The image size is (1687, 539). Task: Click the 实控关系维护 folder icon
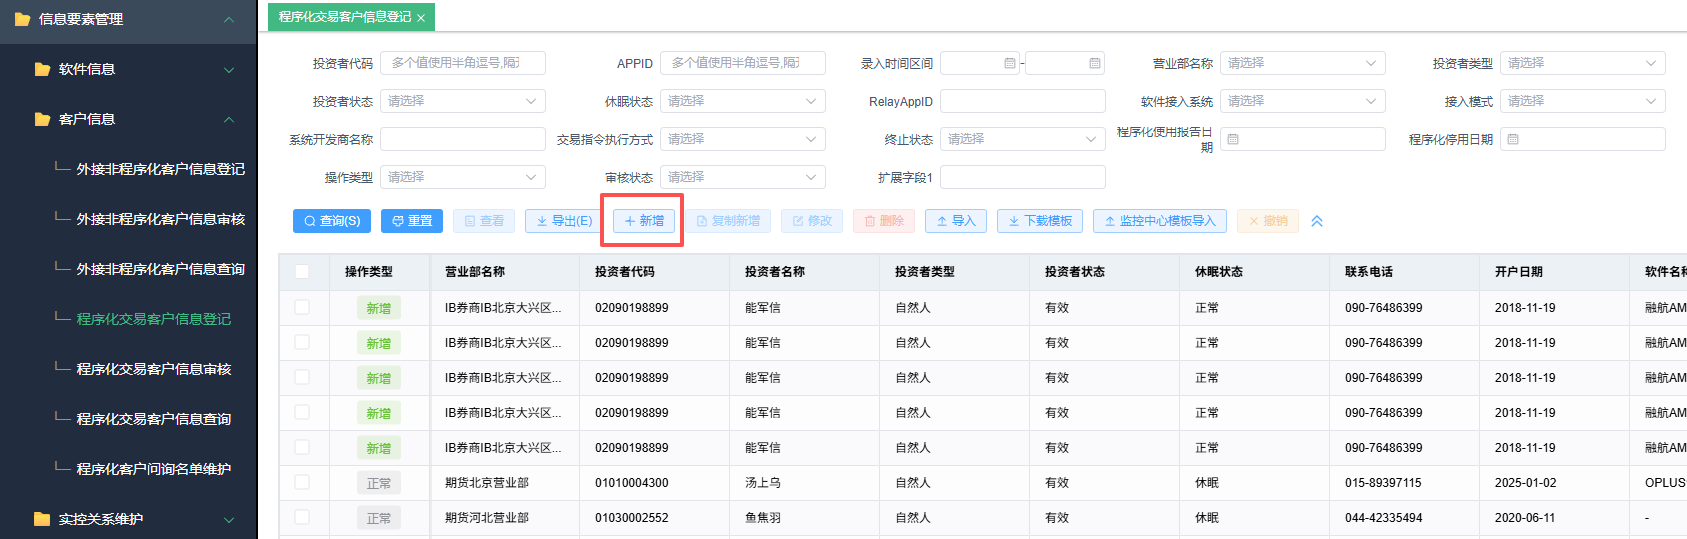42,519
